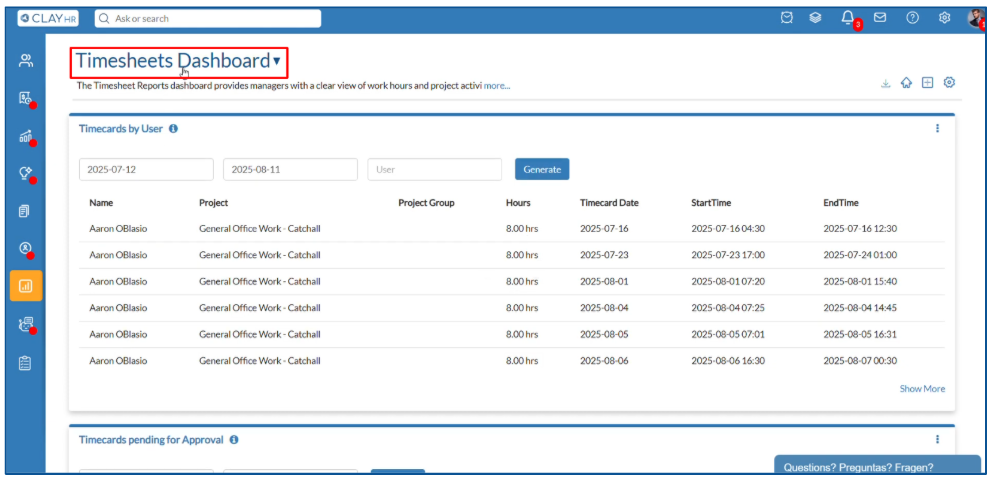Open the performance growth chart sidebar icon
The width and height of the screenshot is (991, 480).
(x=25, y=136)
